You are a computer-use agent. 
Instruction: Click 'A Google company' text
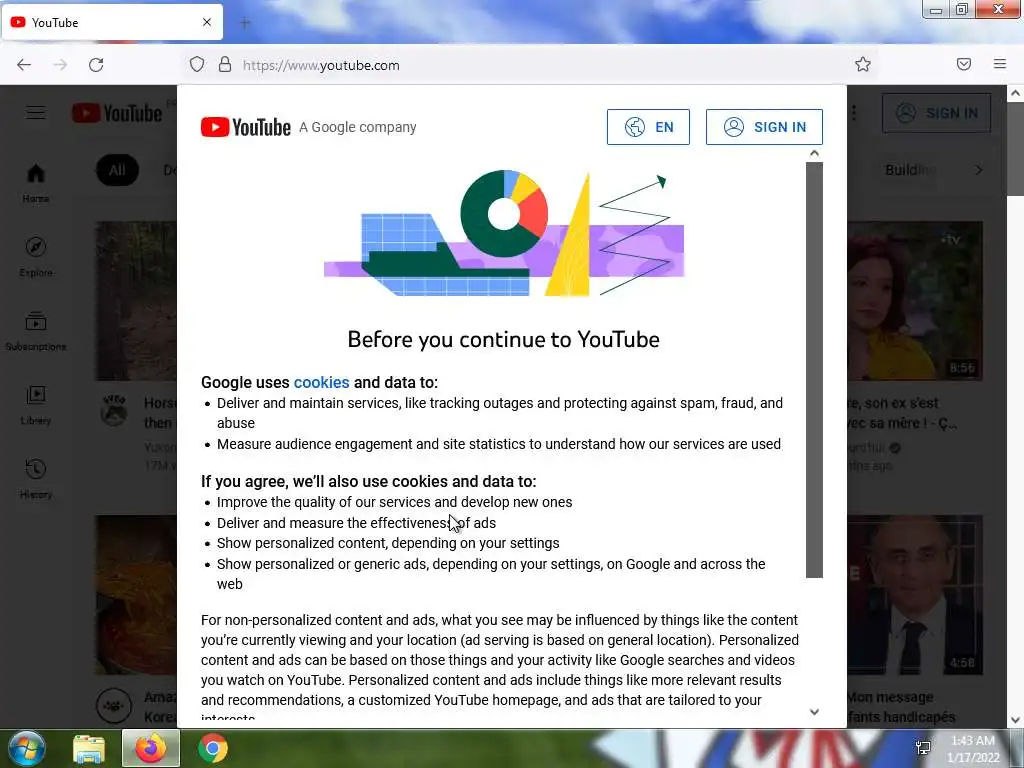[x=358, y=127]
